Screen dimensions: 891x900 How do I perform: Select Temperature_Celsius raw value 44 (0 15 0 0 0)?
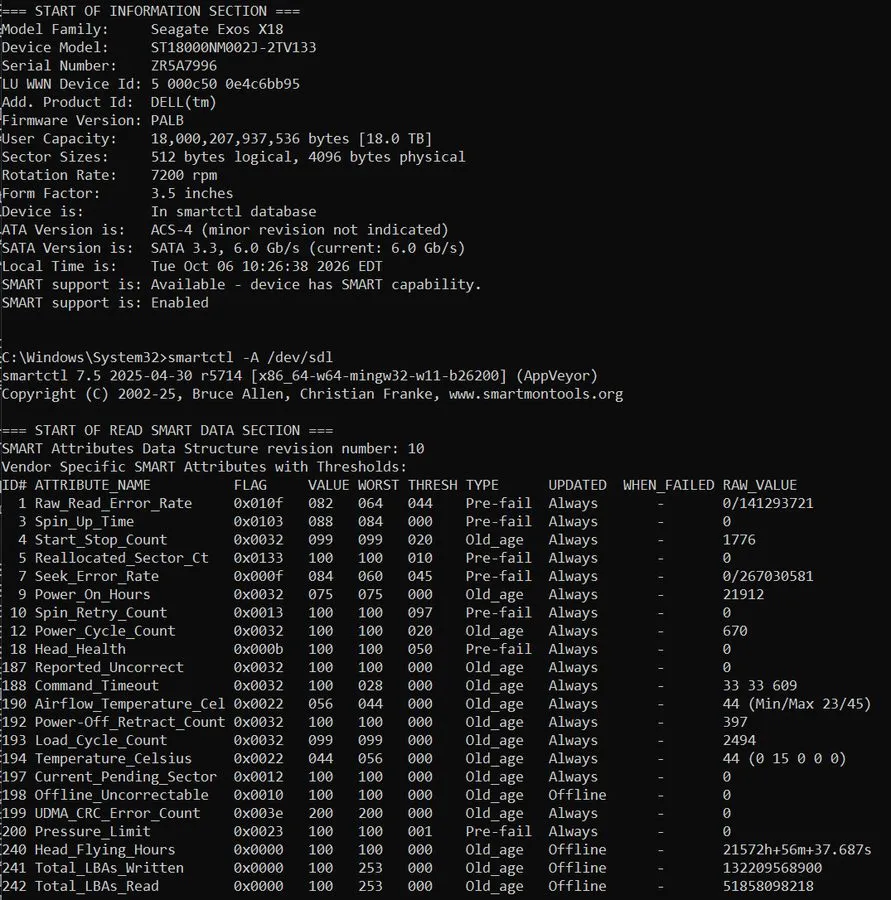784,759
